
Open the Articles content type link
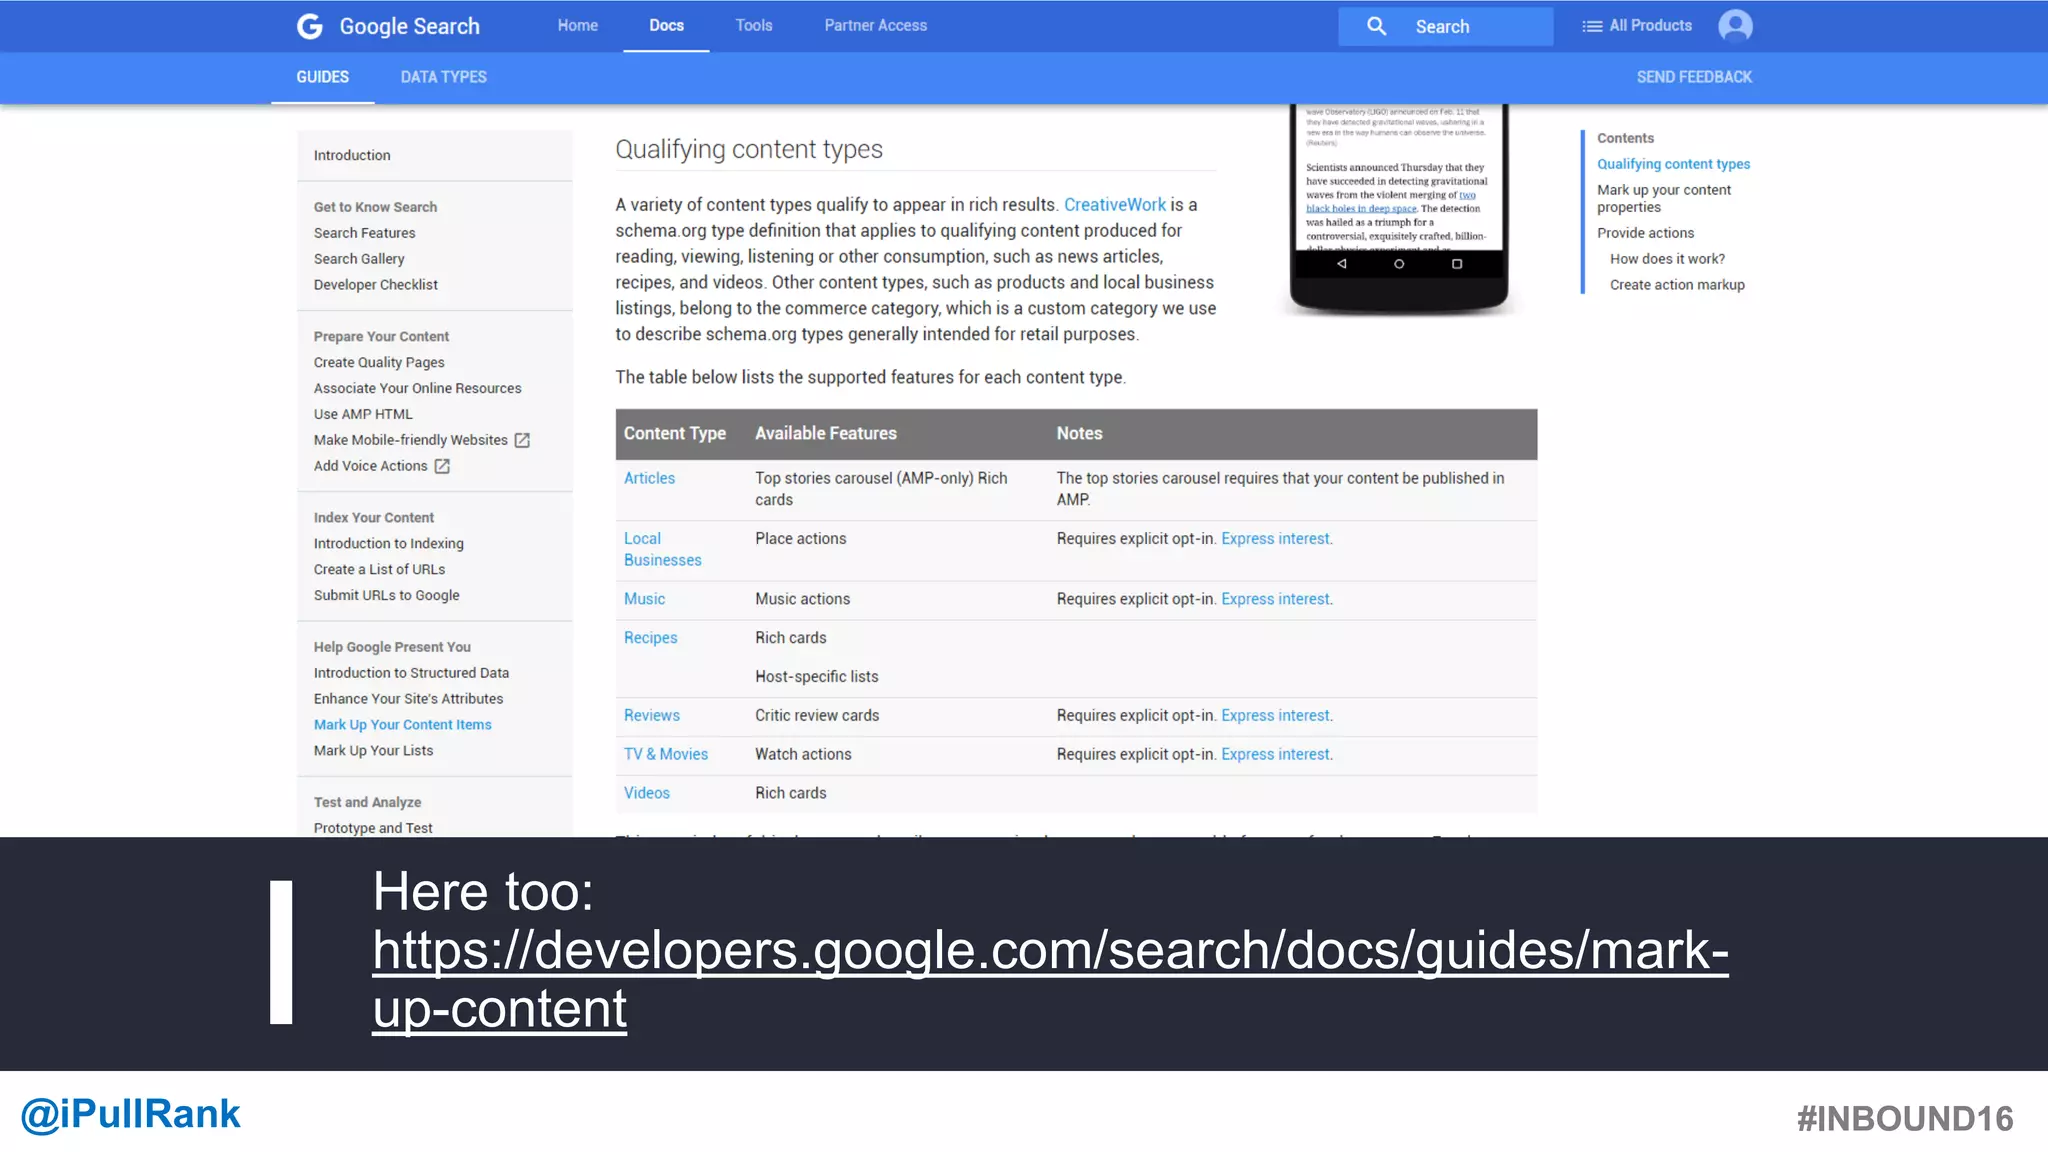649,479
